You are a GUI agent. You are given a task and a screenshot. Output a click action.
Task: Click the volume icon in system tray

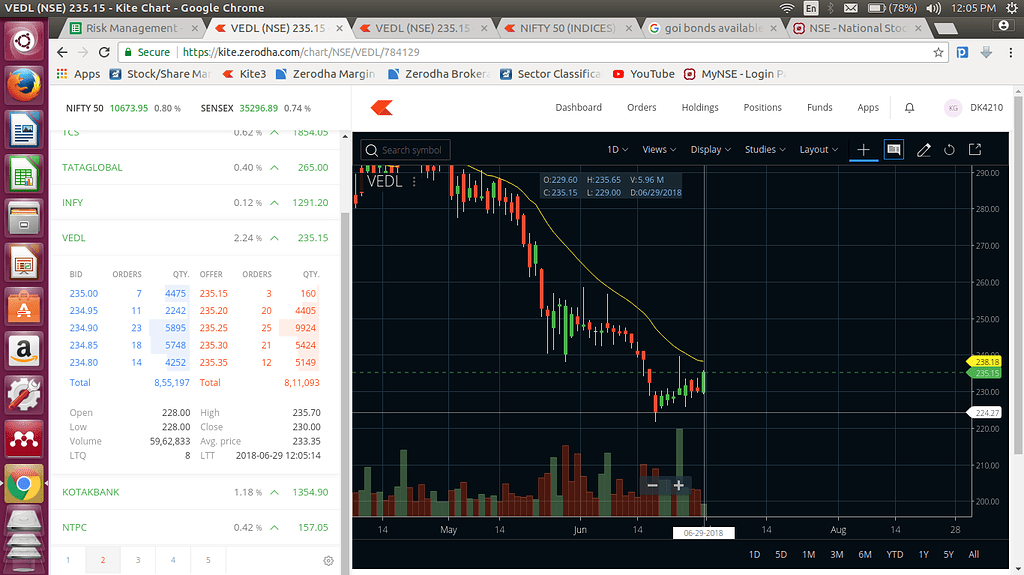pos(934,8)
